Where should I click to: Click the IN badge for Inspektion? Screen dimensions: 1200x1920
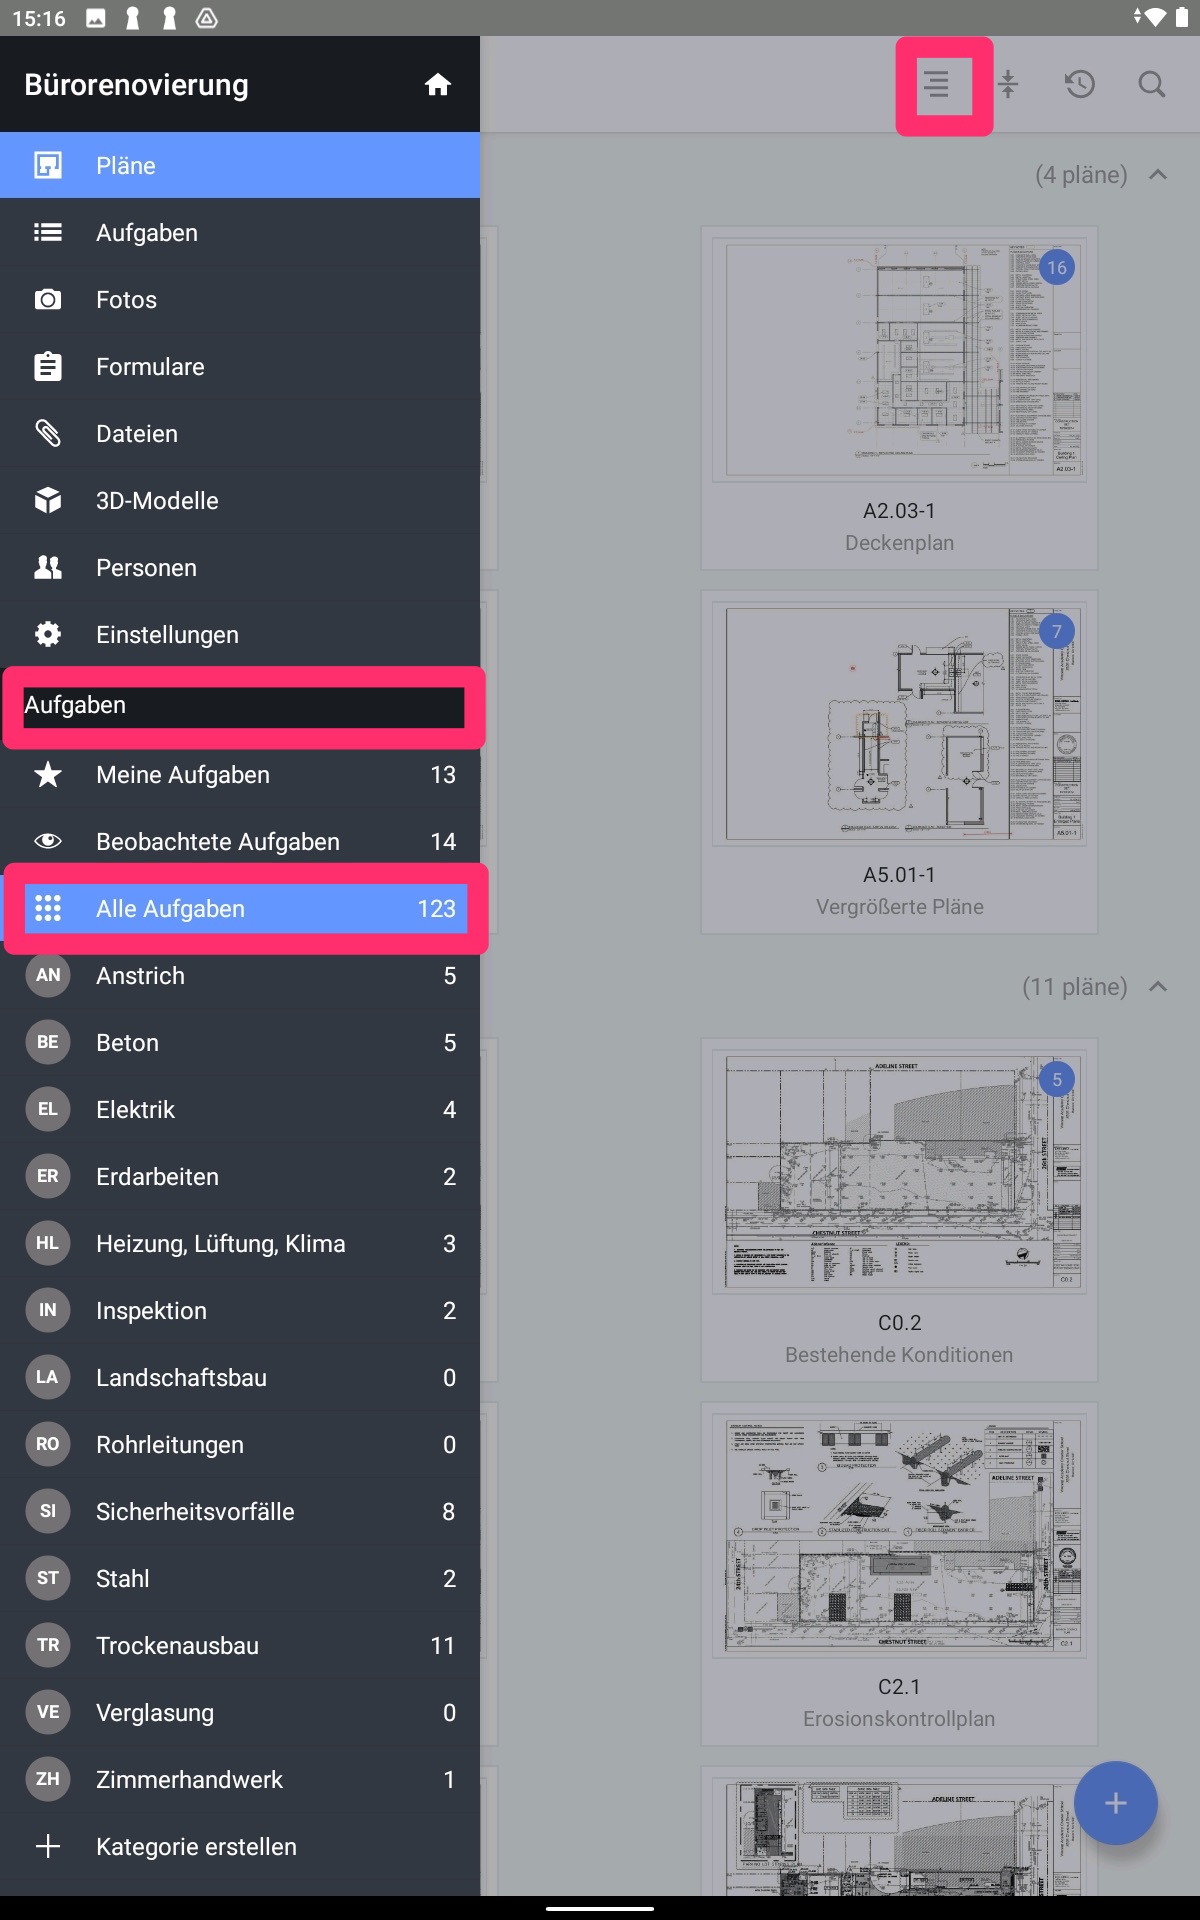(48, 1310)
